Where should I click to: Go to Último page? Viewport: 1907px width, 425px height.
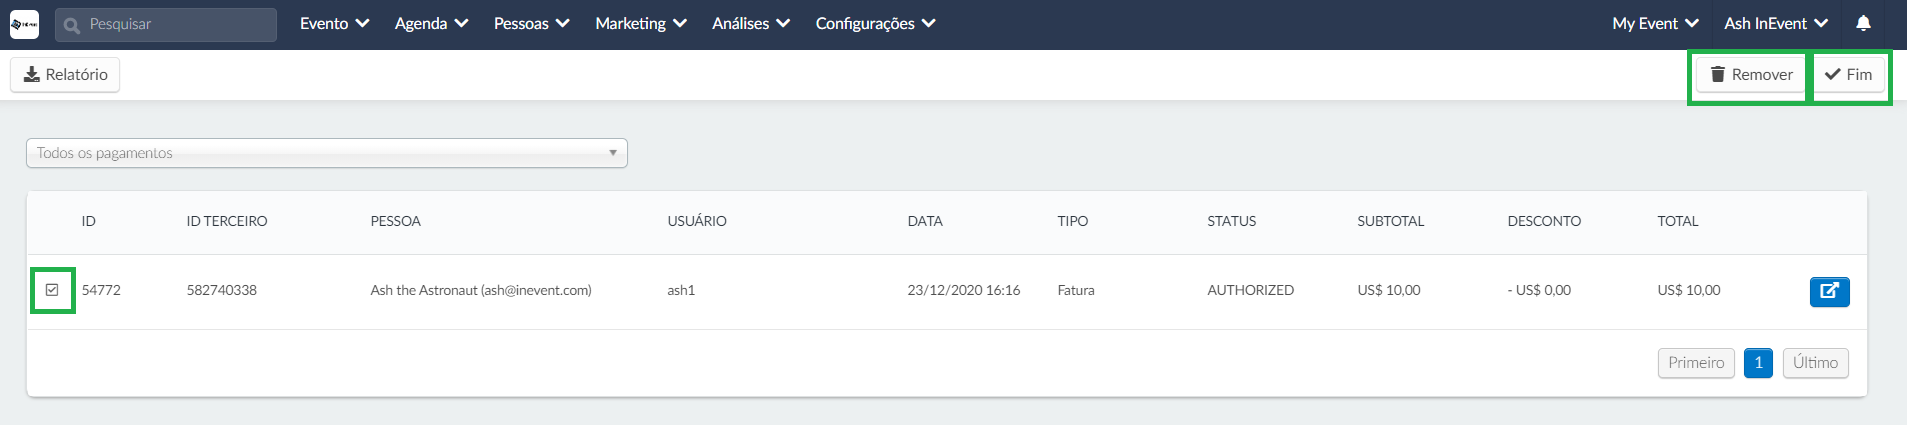click(x=1815, y=363)
